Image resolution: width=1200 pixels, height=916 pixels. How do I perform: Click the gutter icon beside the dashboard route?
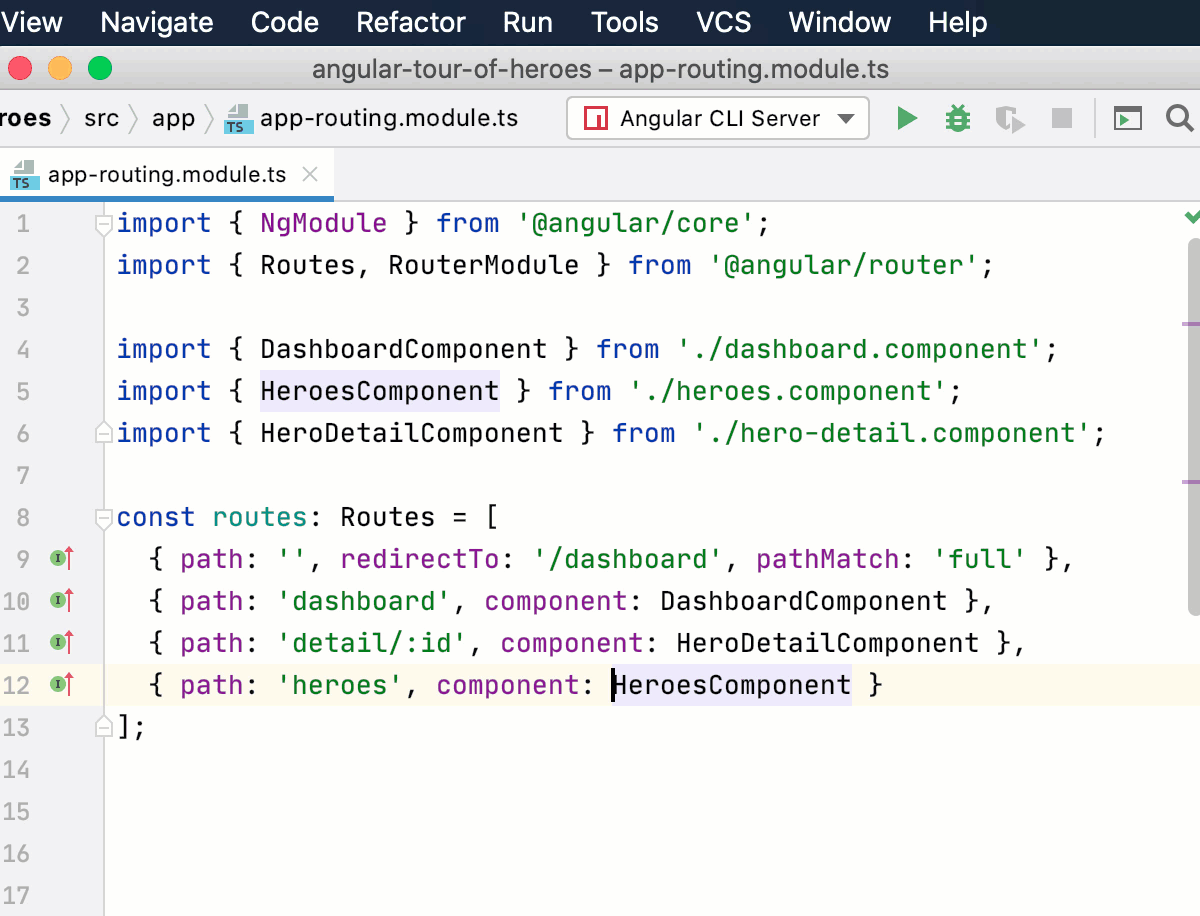click(59, 600)
